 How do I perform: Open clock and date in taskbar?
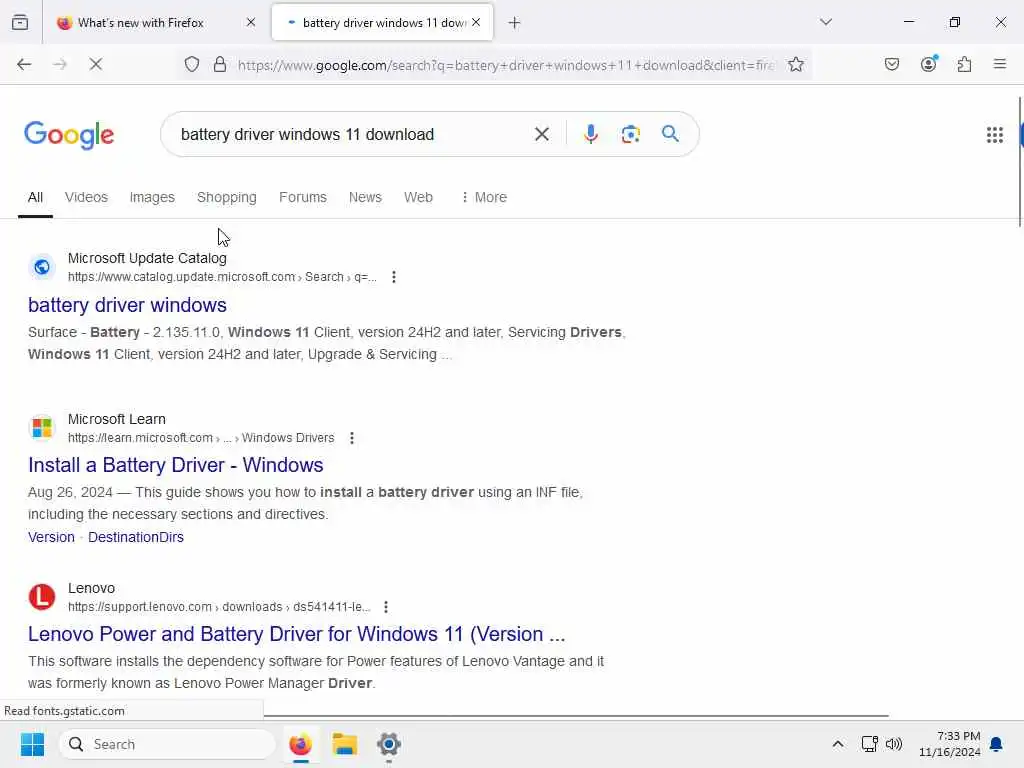(x=949, y=744)
